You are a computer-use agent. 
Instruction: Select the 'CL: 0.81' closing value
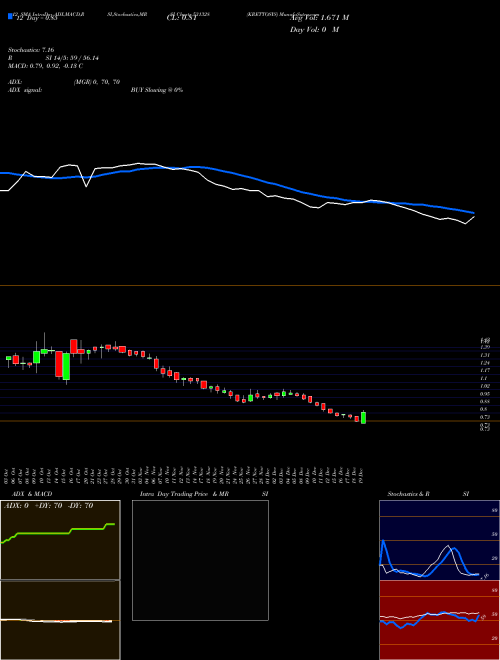(x=182, y=18)
